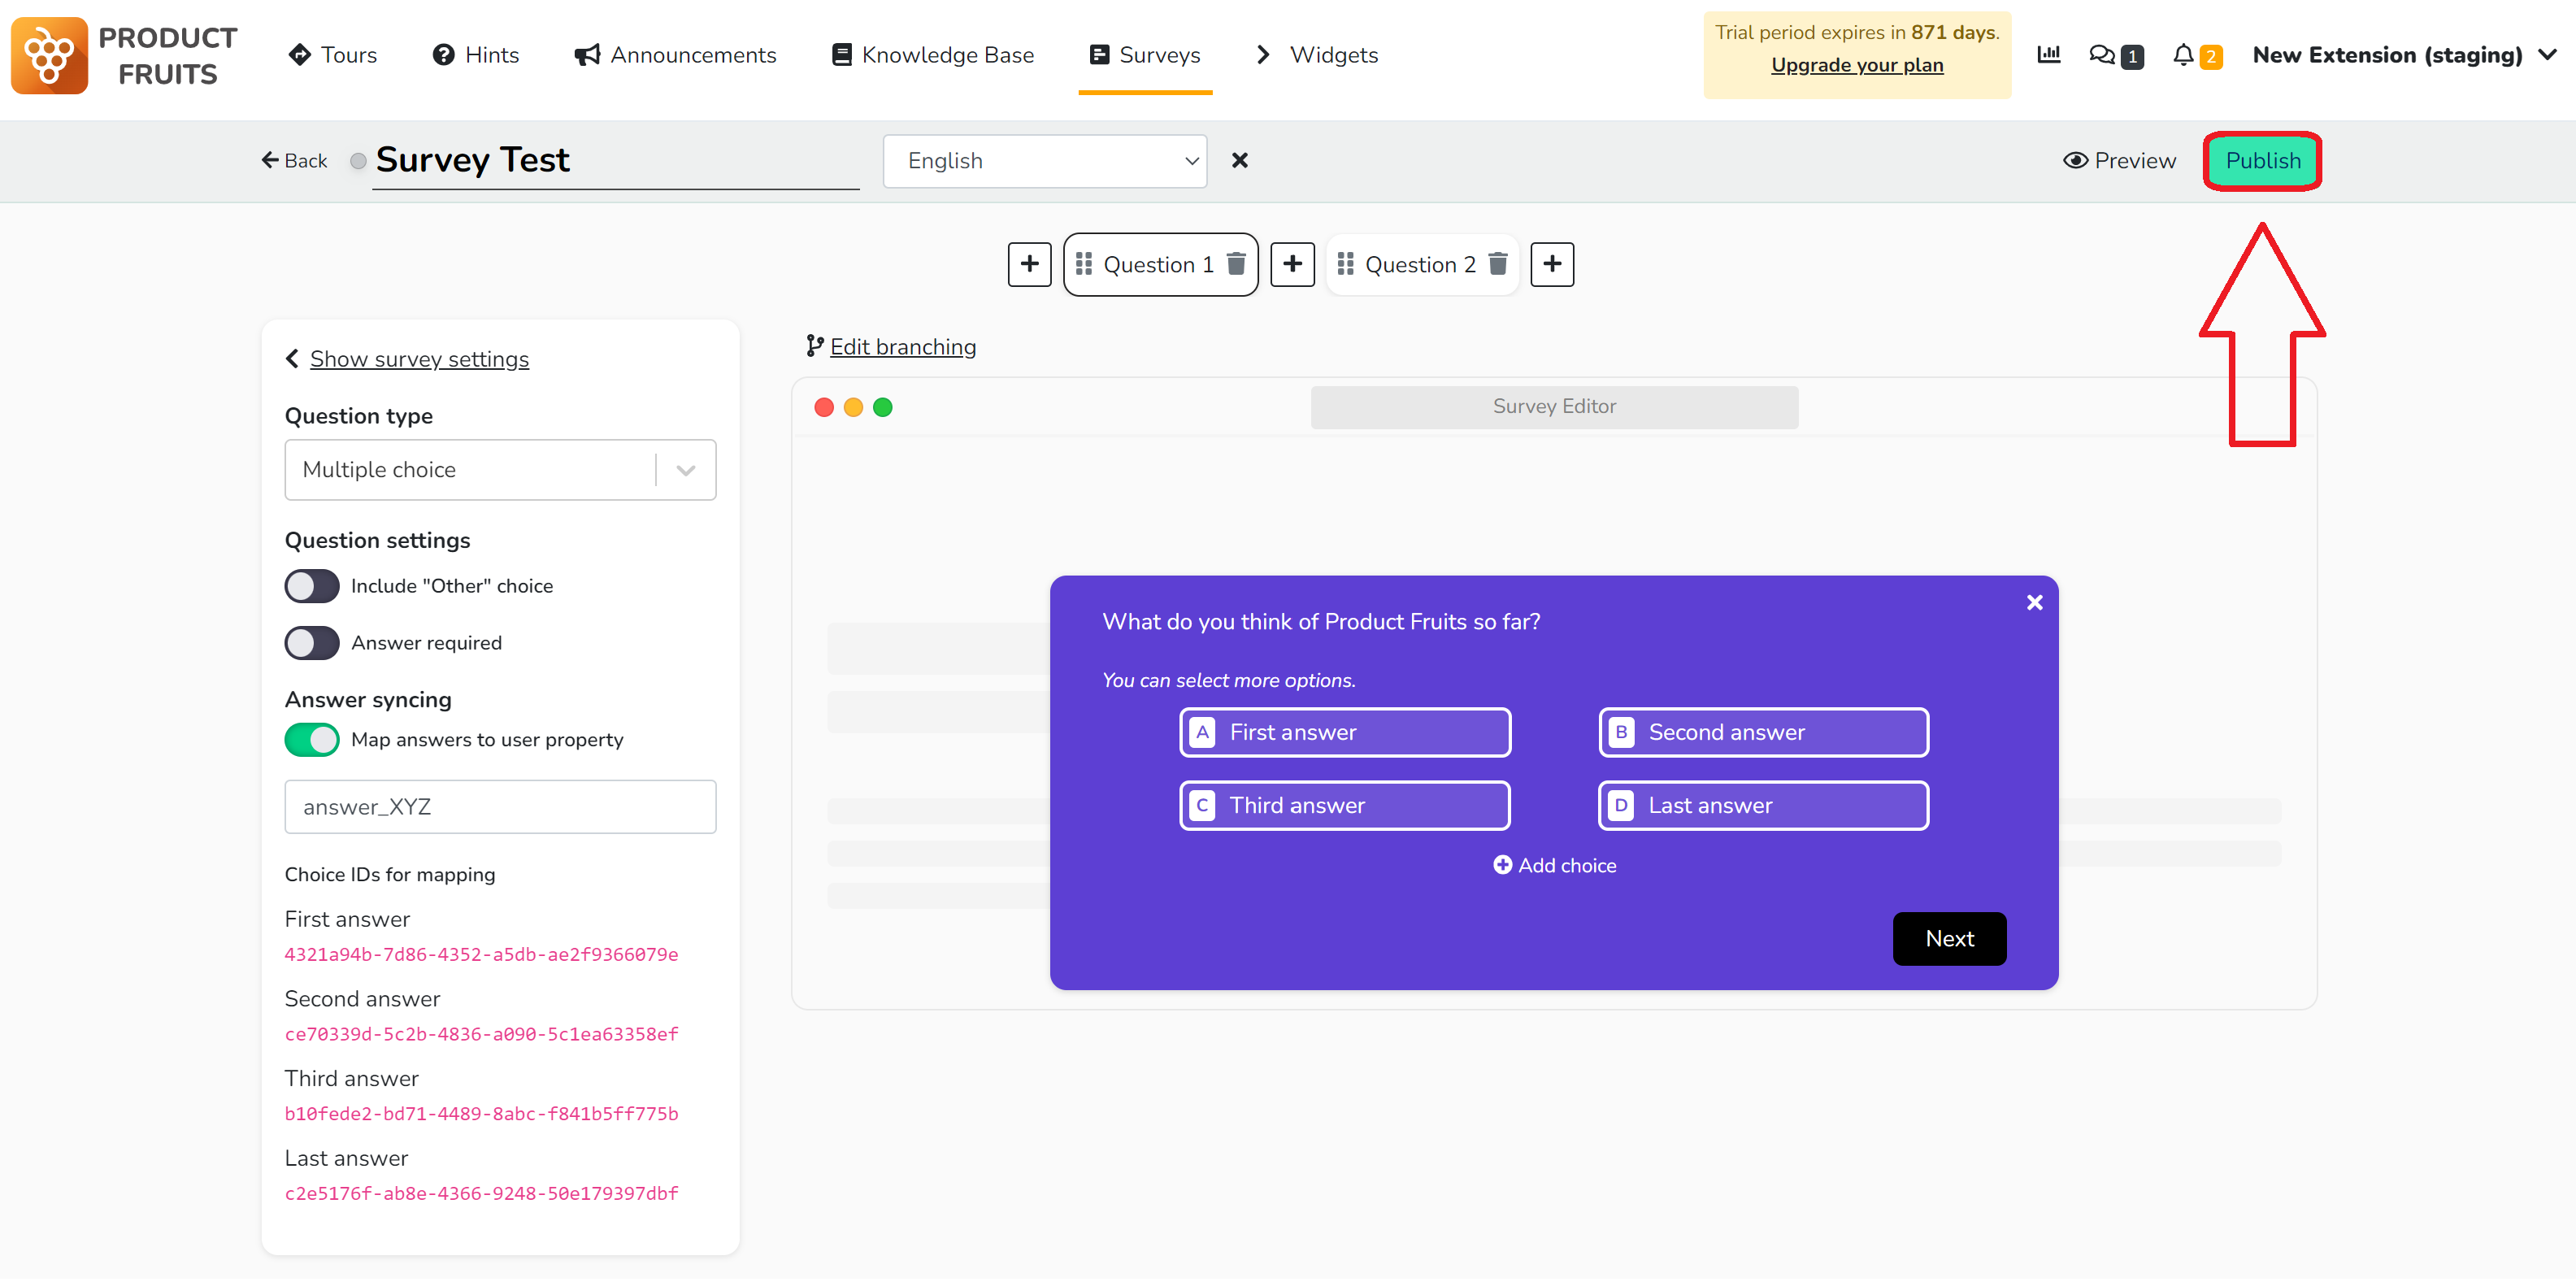Click the answer_XYZ property input
The image size is (2576, 1282).
click(x=500, y=807)
